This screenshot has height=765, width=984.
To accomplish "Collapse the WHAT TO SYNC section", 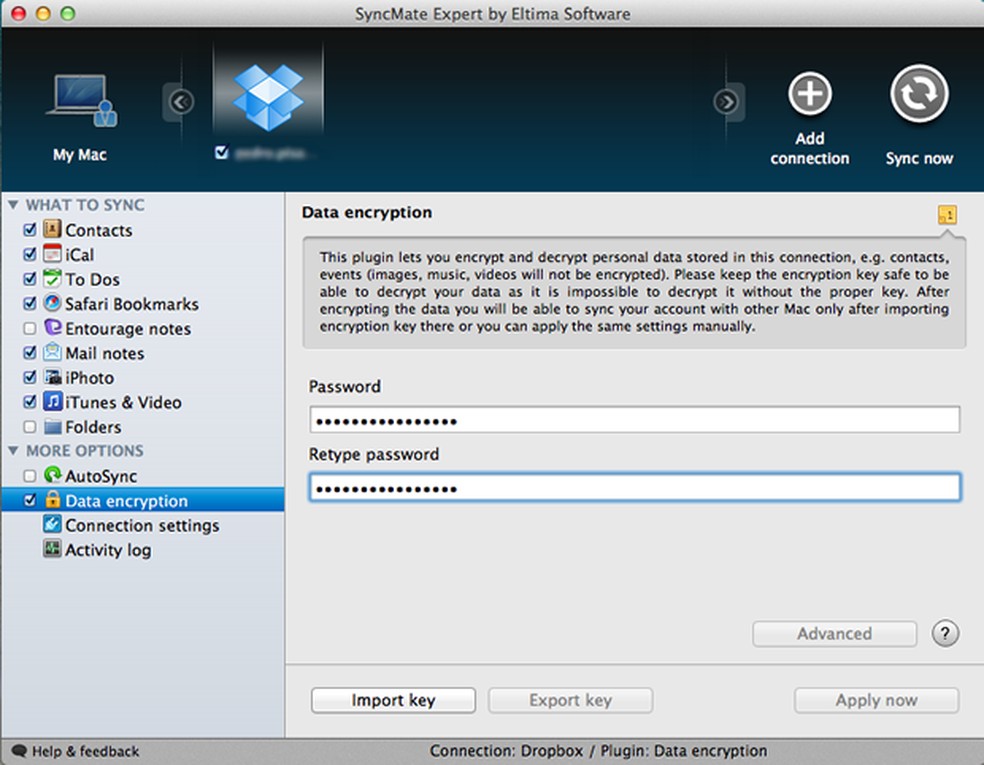I will [13, 205].
